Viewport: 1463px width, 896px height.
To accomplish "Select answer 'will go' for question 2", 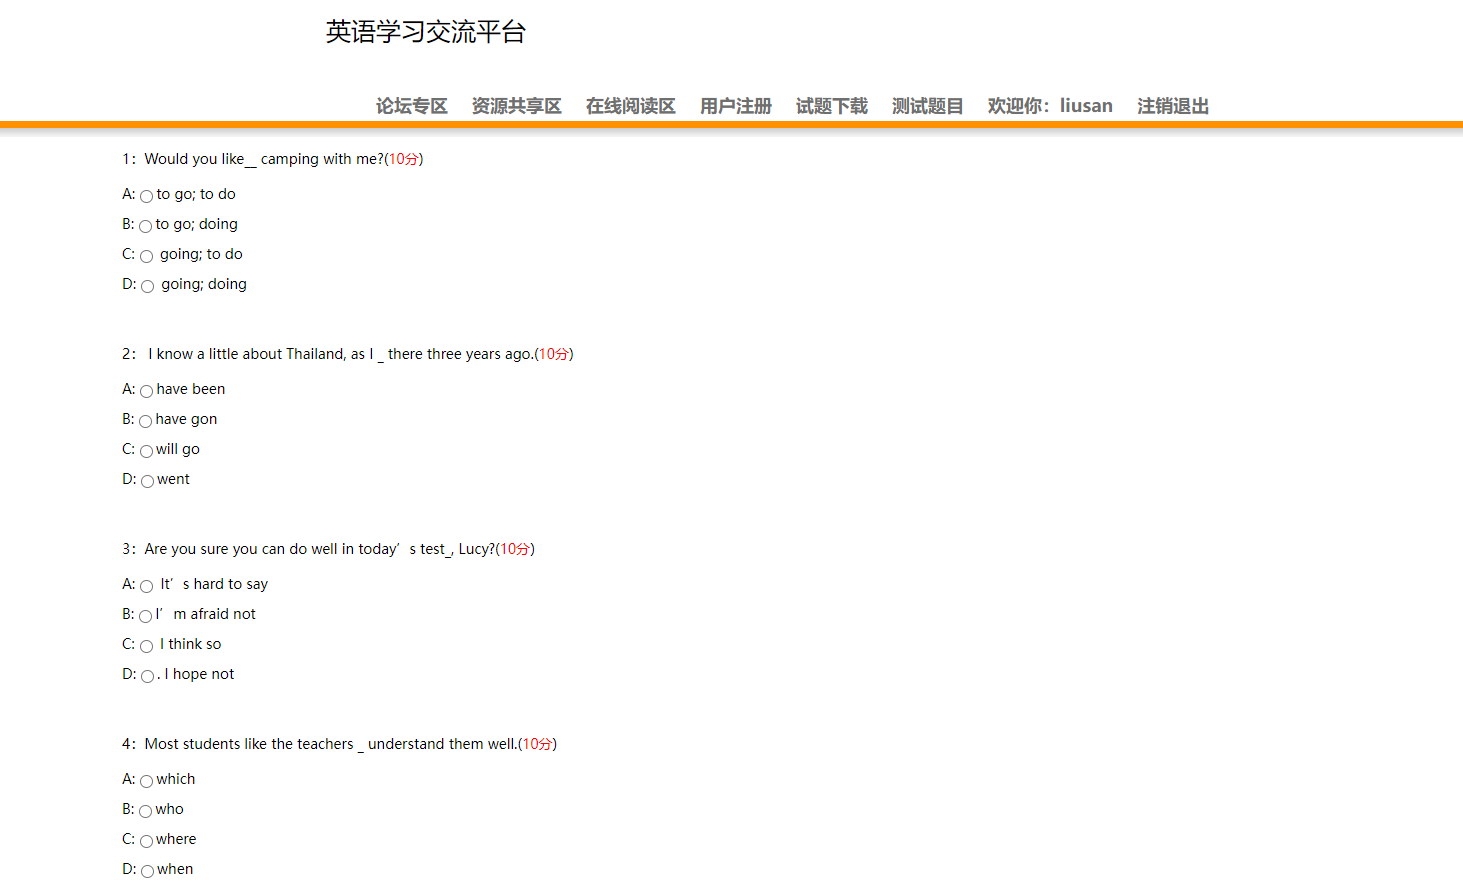I will click(x=145, y=451).
